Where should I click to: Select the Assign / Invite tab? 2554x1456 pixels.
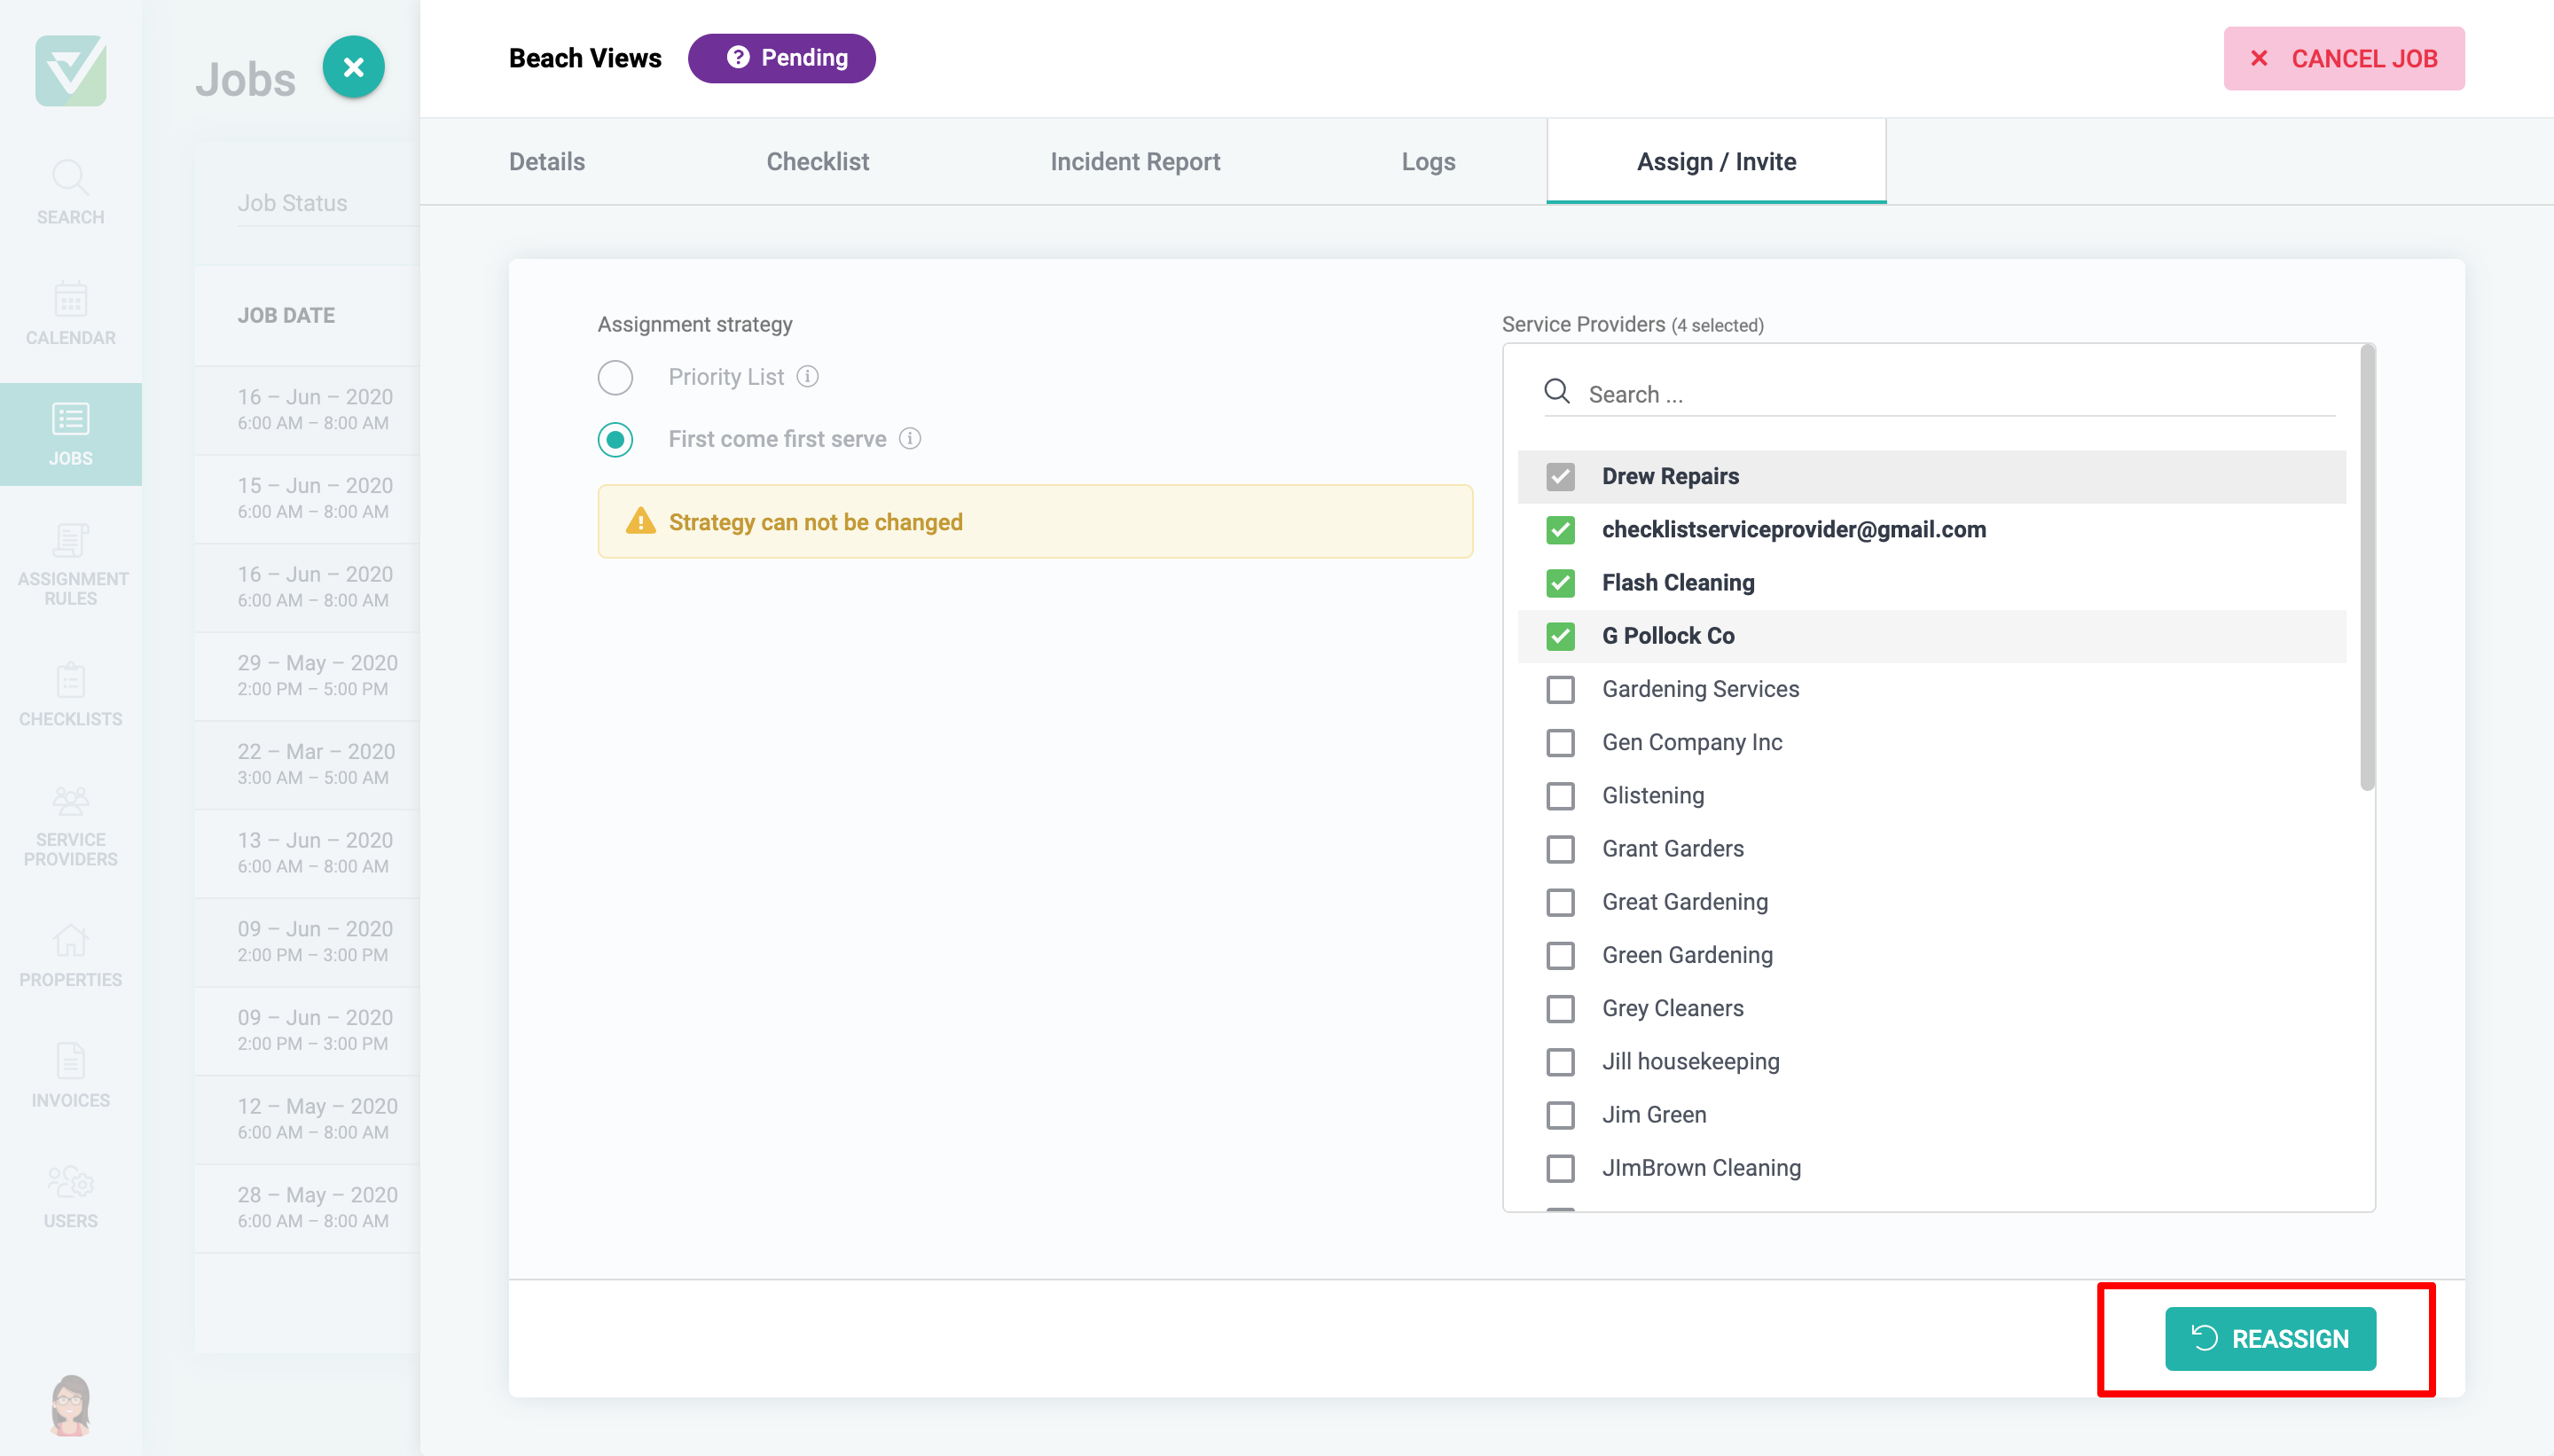tap(1716, 162)
